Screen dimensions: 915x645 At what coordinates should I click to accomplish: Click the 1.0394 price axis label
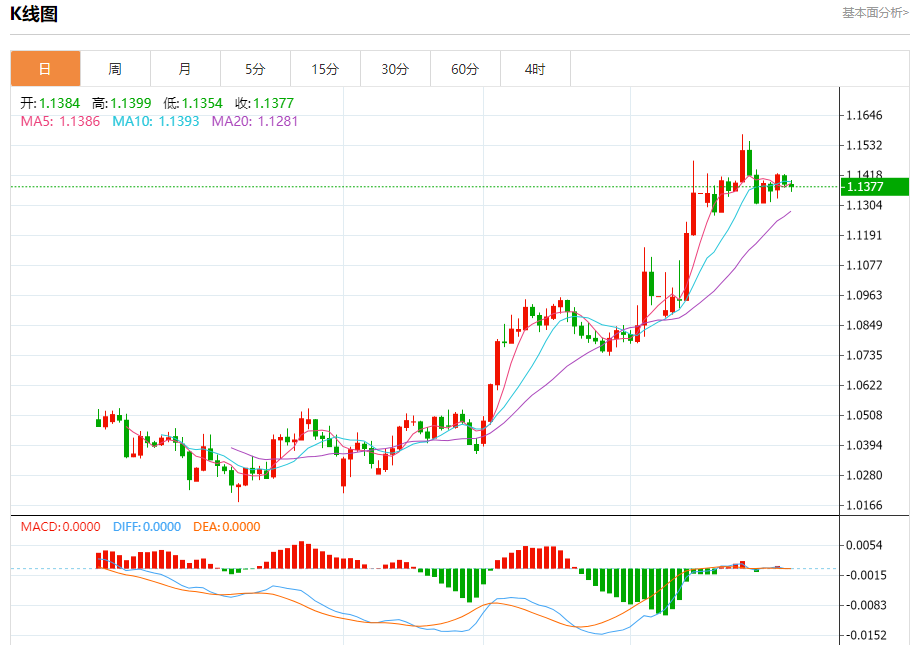coord(864,445)
